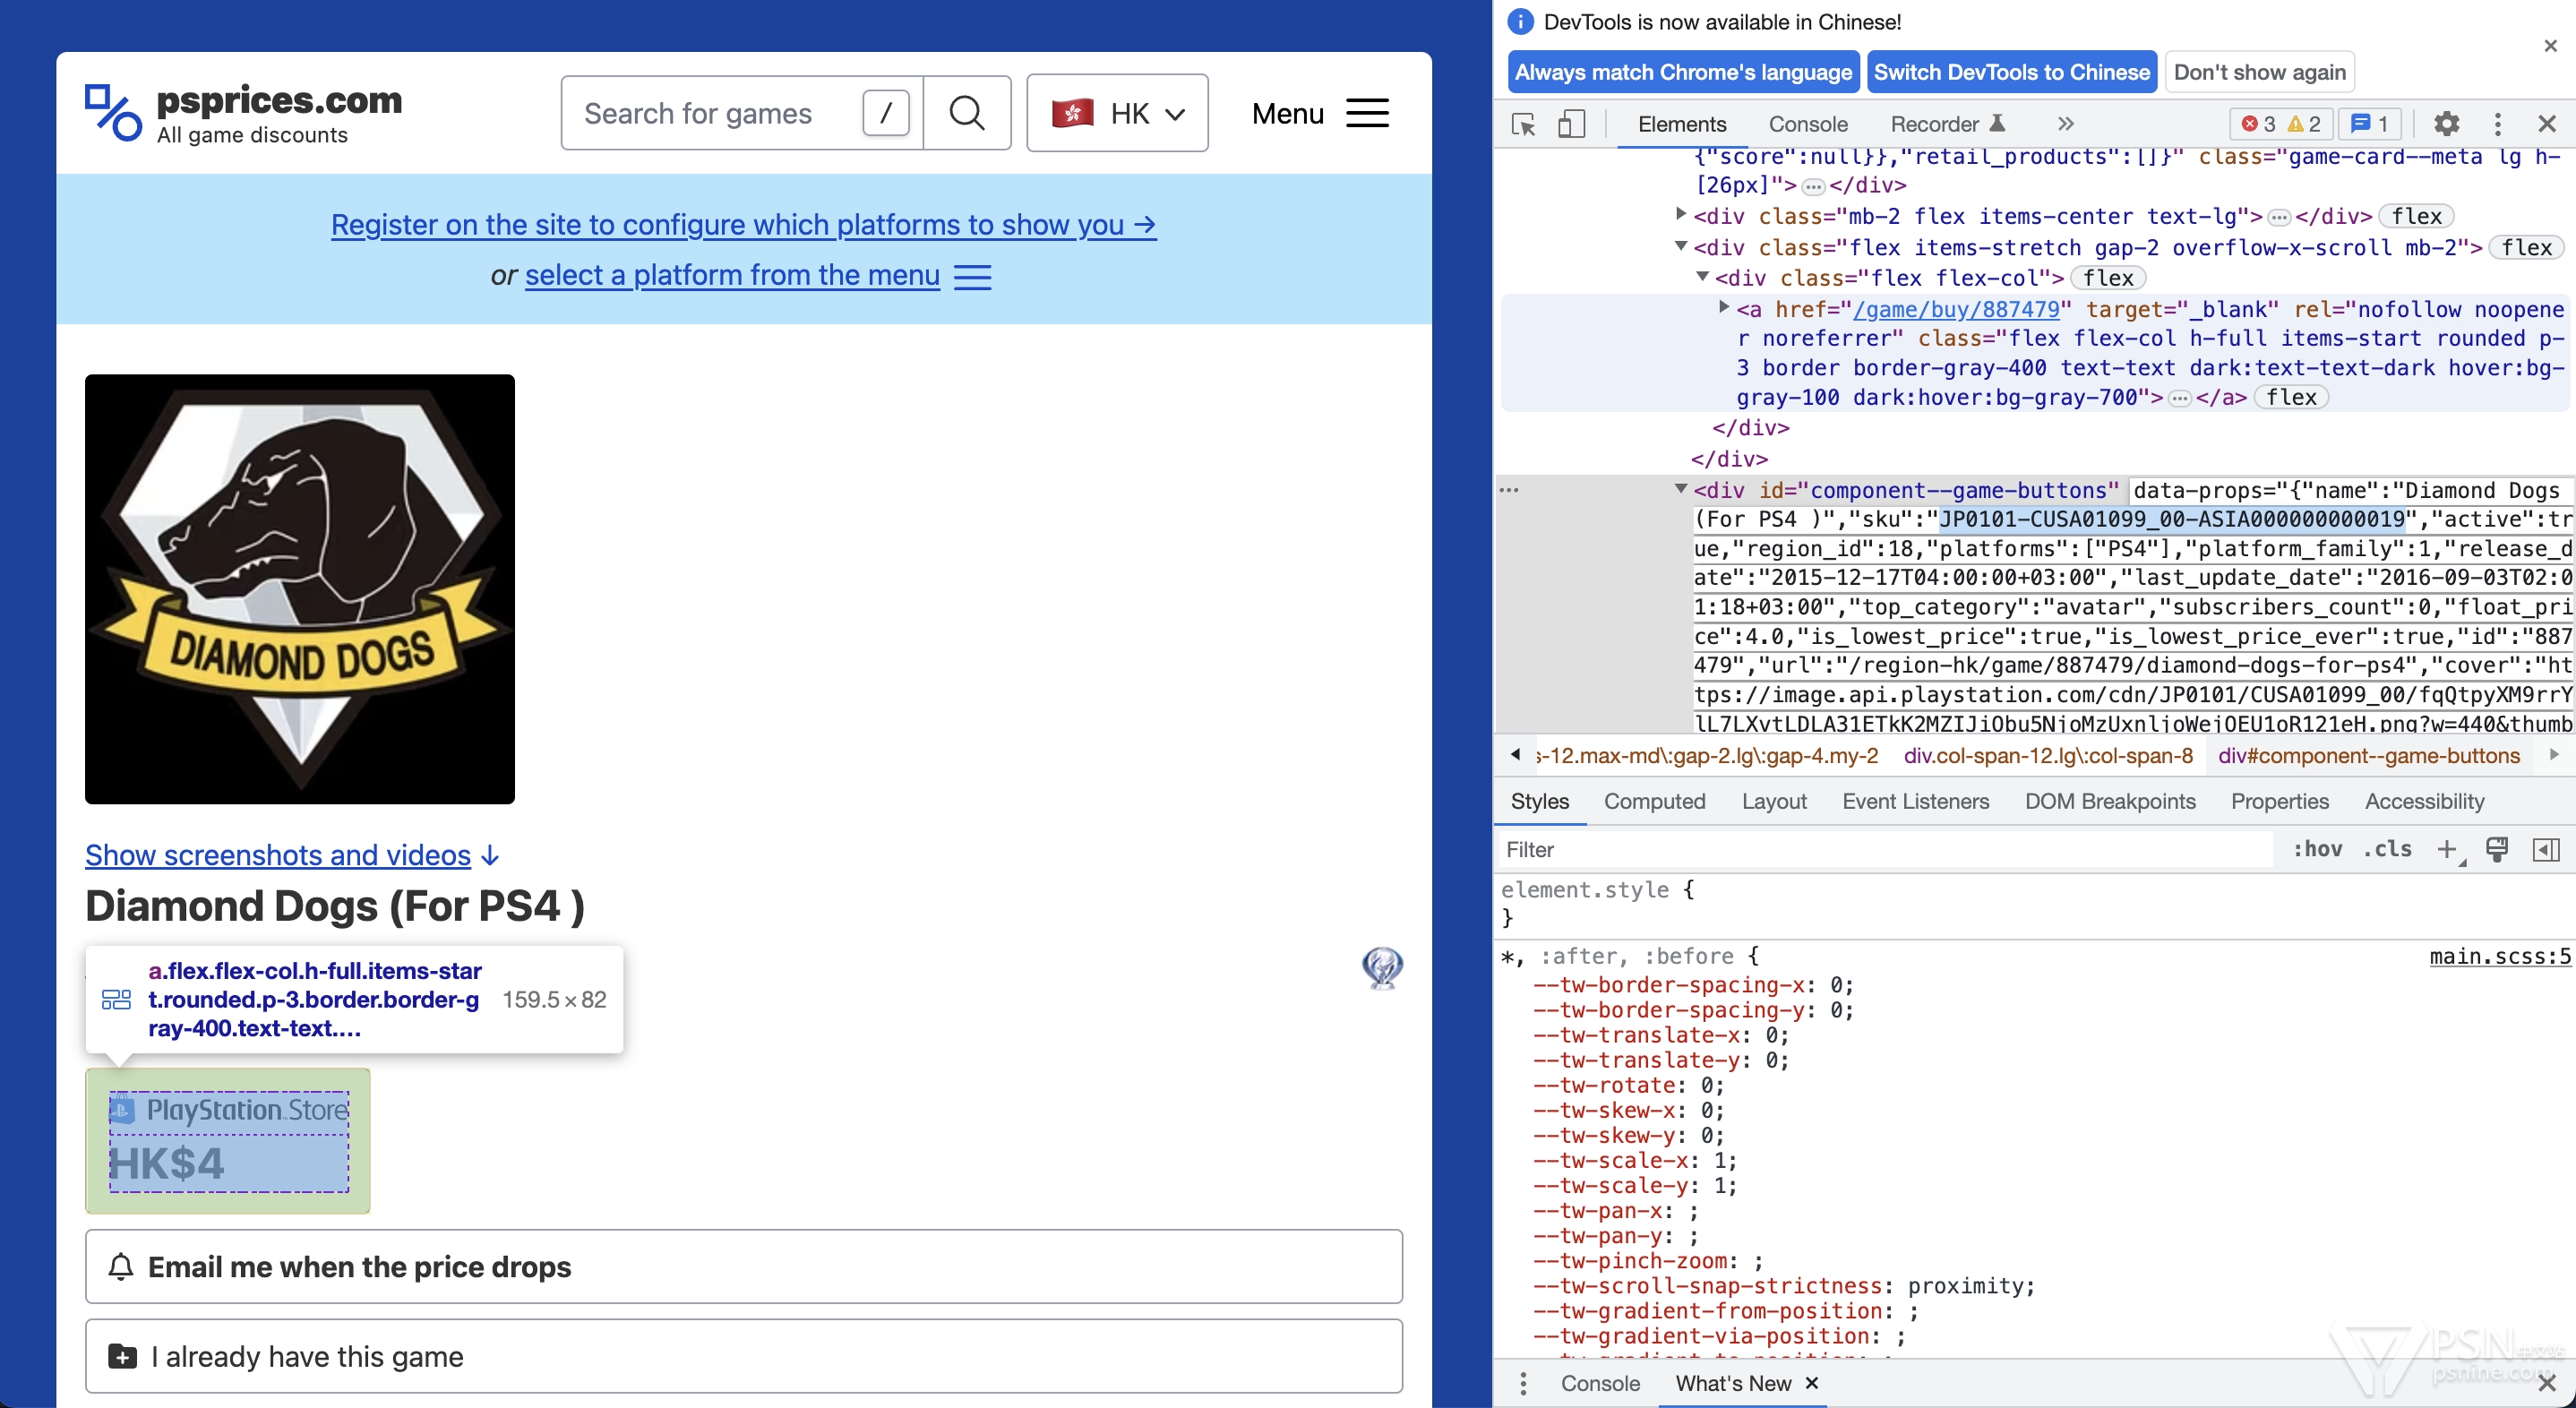Screen dimensions: 2576x1408
Task: Focus the styles Filter input
Action: [x=1885, y=849]
